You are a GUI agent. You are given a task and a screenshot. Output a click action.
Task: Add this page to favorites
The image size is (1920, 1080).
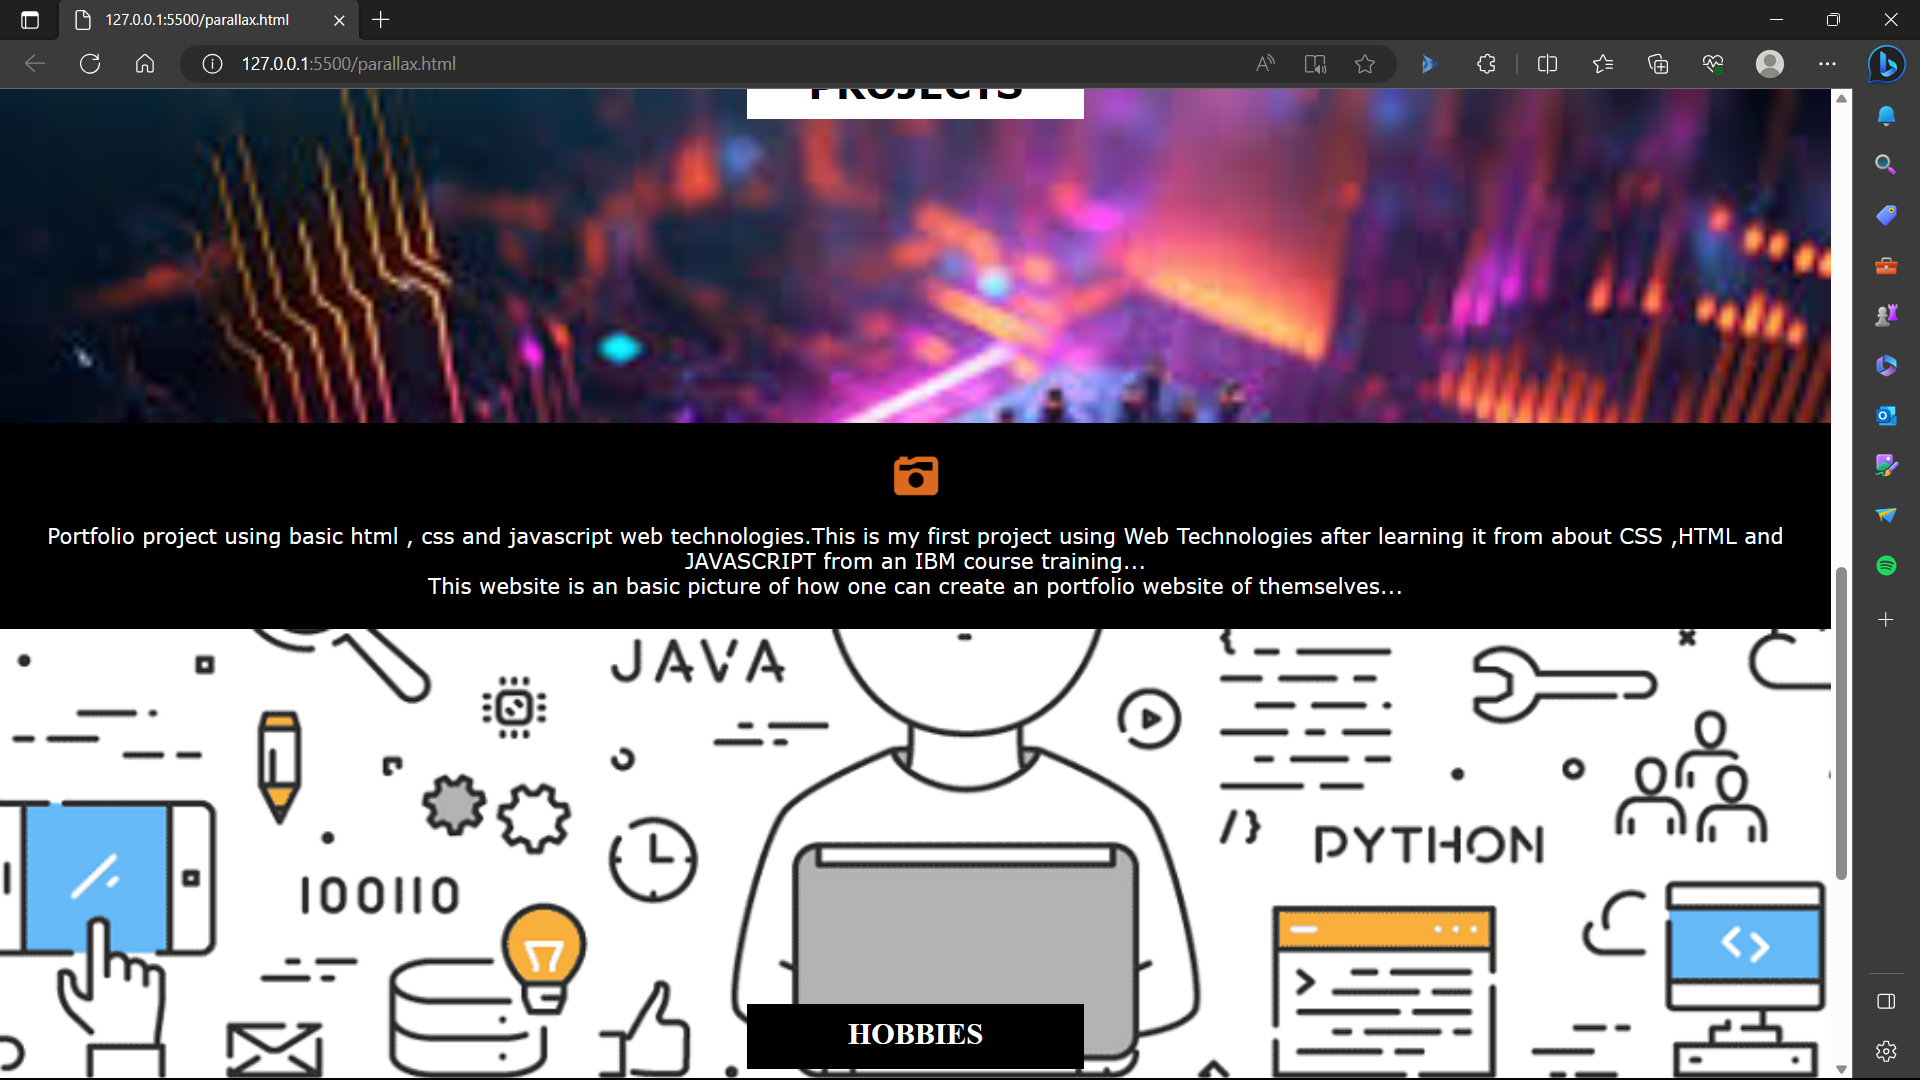tap(1366, 63)
